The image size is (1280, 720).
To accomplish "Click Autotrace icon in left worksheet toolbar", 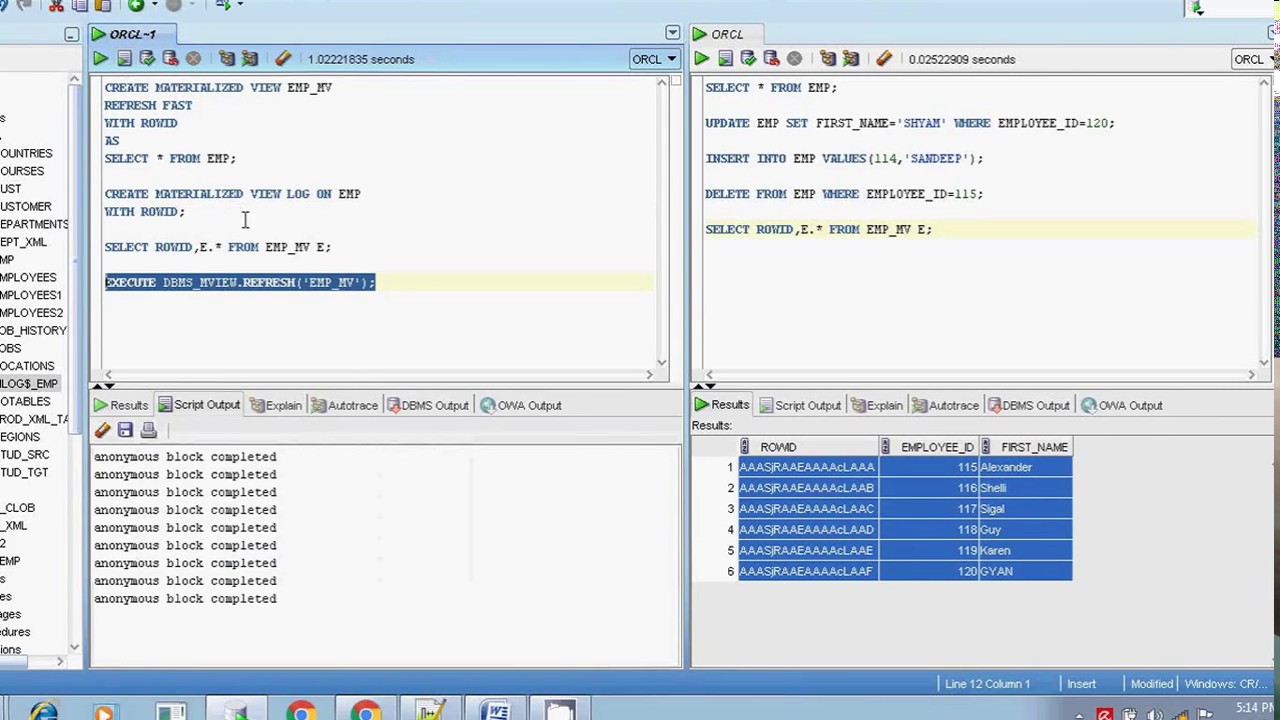I will pos(249,59).
